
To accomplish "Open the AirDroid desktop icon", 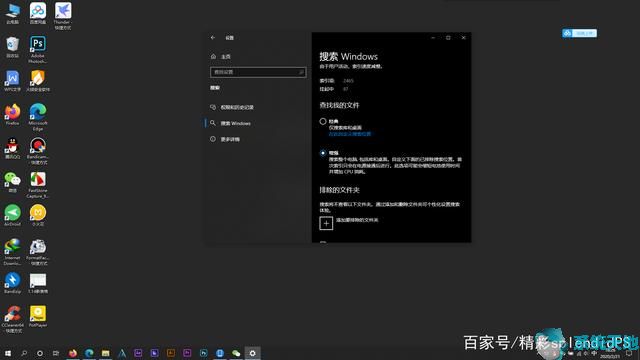I will pos(13,215).
